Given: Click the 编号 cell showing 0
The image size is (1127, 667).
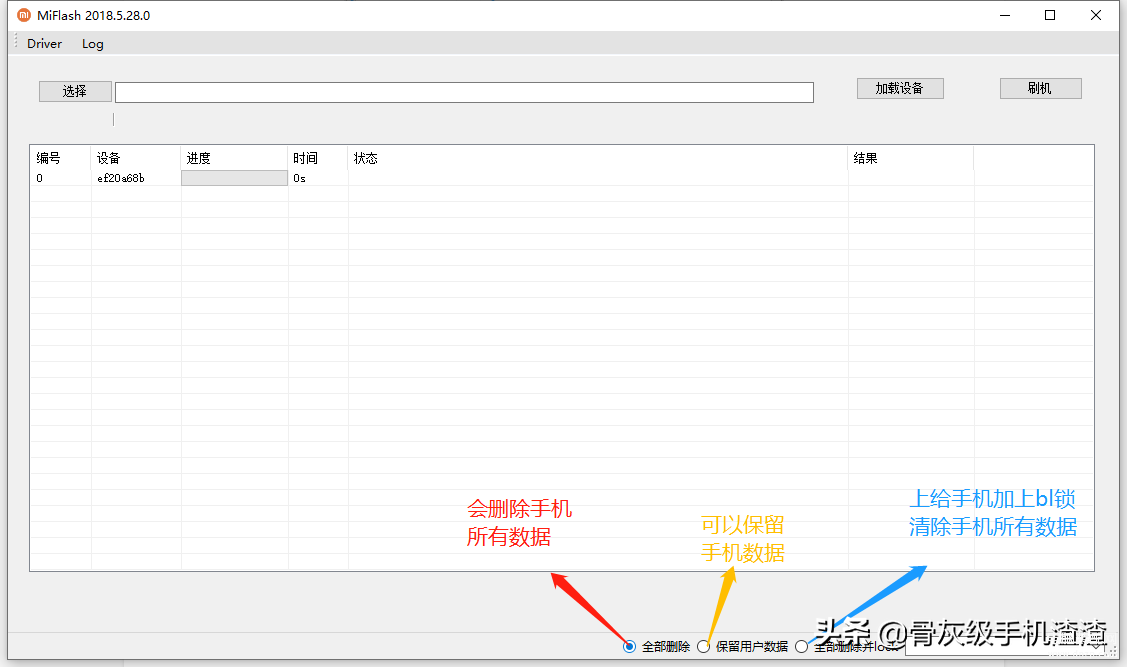Looking at the screenshot, I should click(x=40, y=178).
